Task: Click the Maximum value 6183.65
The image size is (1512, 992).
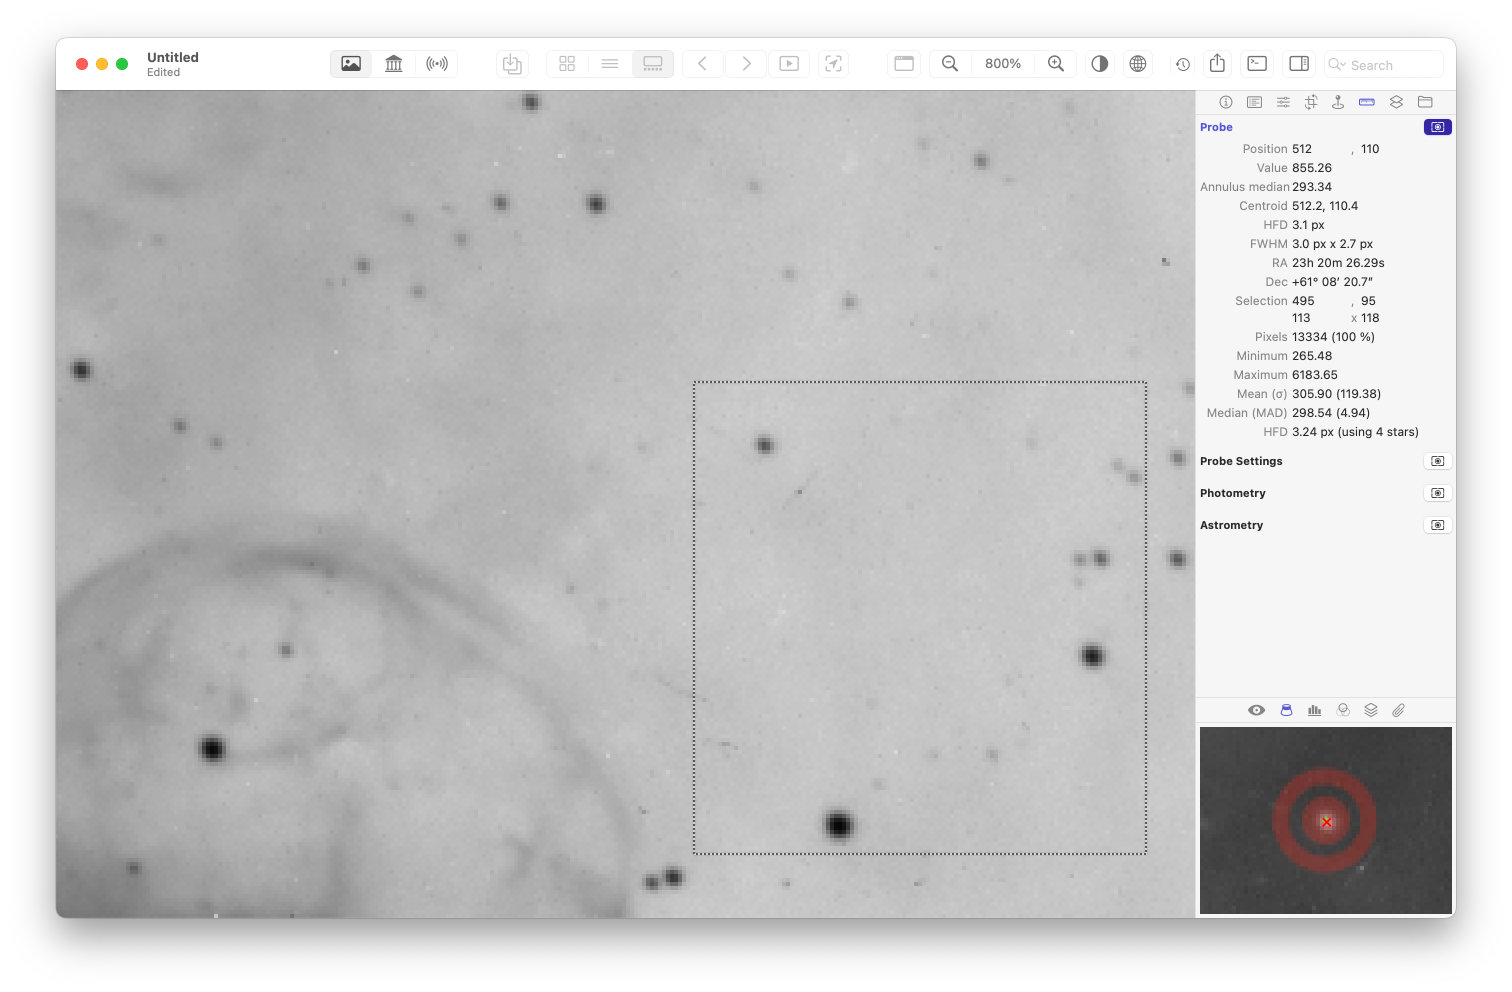Action: point(1315,375)
